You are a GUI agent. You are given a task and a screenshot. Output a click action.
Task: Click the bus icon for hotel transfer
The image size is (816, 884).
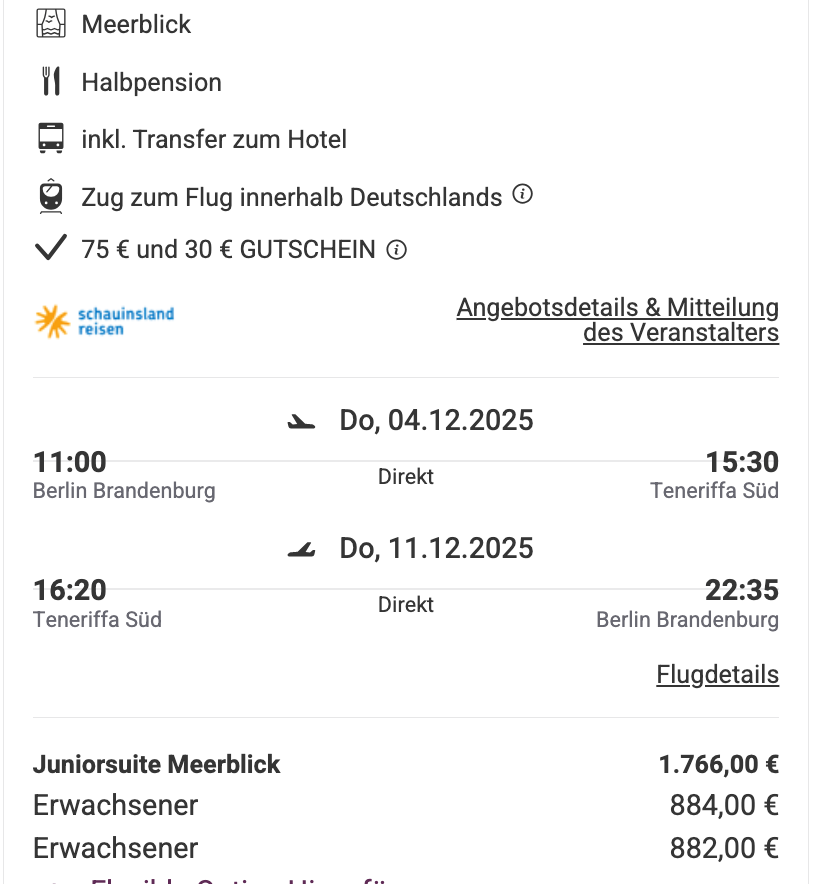(51, 139)
